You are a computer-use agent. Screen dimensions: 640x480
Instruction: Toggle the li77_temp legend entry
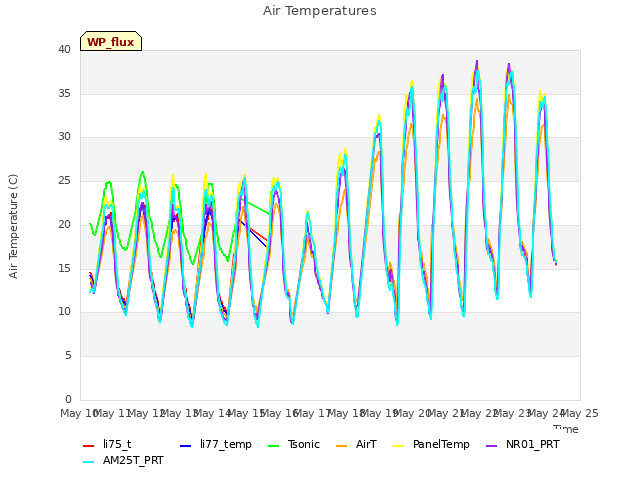pyautogui.click(x=216, y=444)
